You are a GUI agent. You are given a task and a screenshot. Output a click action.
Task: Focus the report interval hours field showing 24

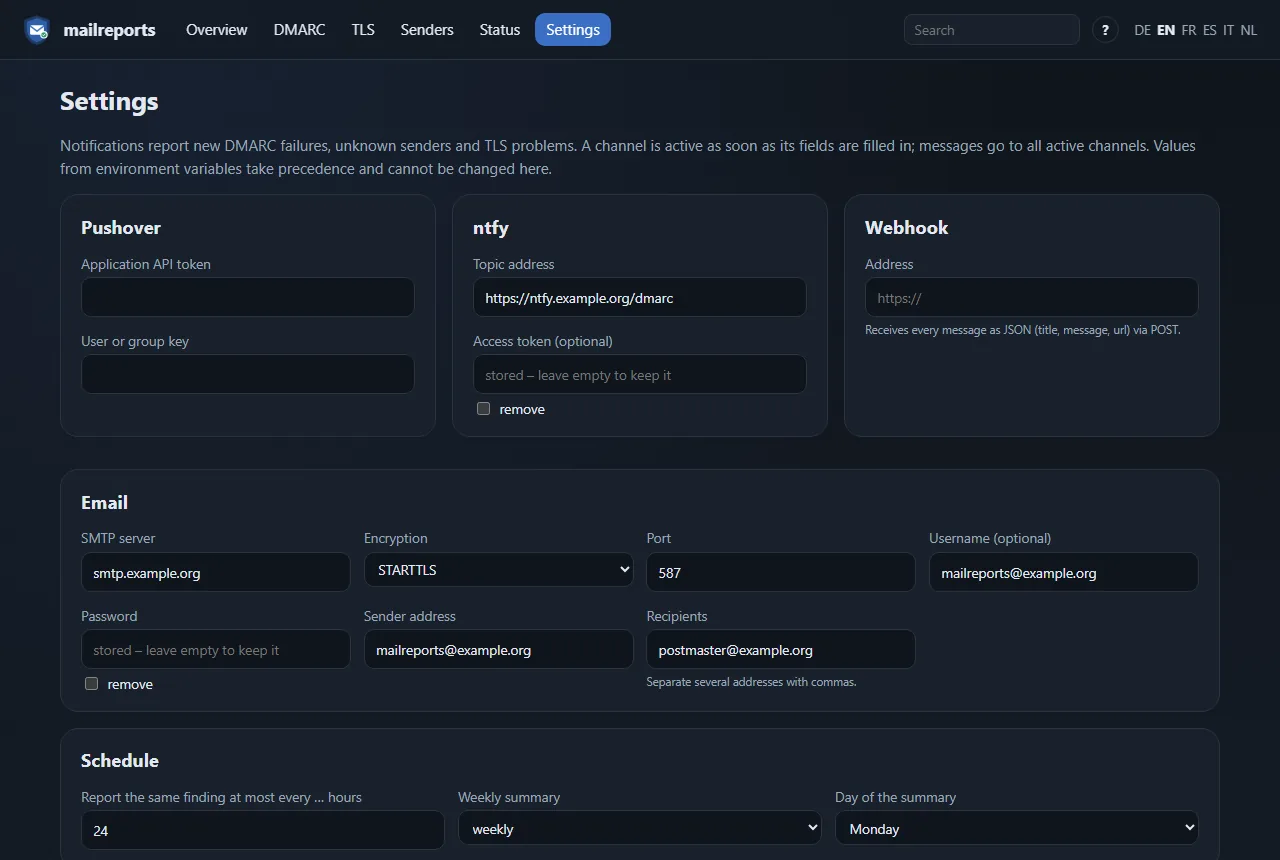pyautogui.click(x=263, y=830)
